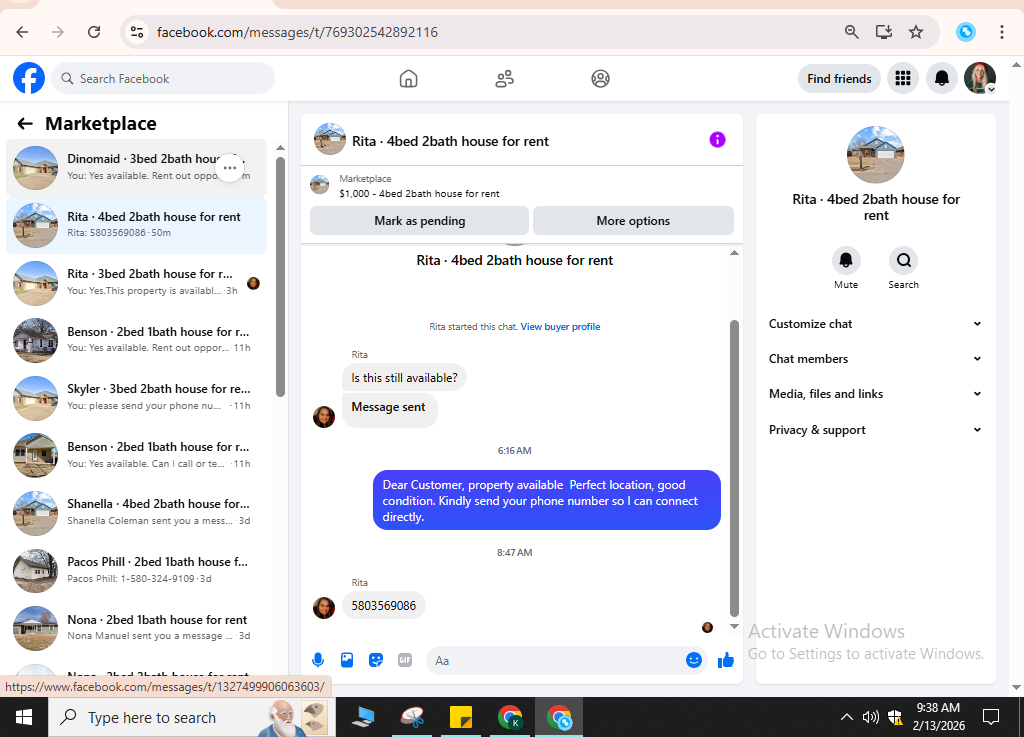This screenshot has height=737, width=1024.
Task: Choose a GIF with the GIF icon
Action: click(x=405, y=660)
